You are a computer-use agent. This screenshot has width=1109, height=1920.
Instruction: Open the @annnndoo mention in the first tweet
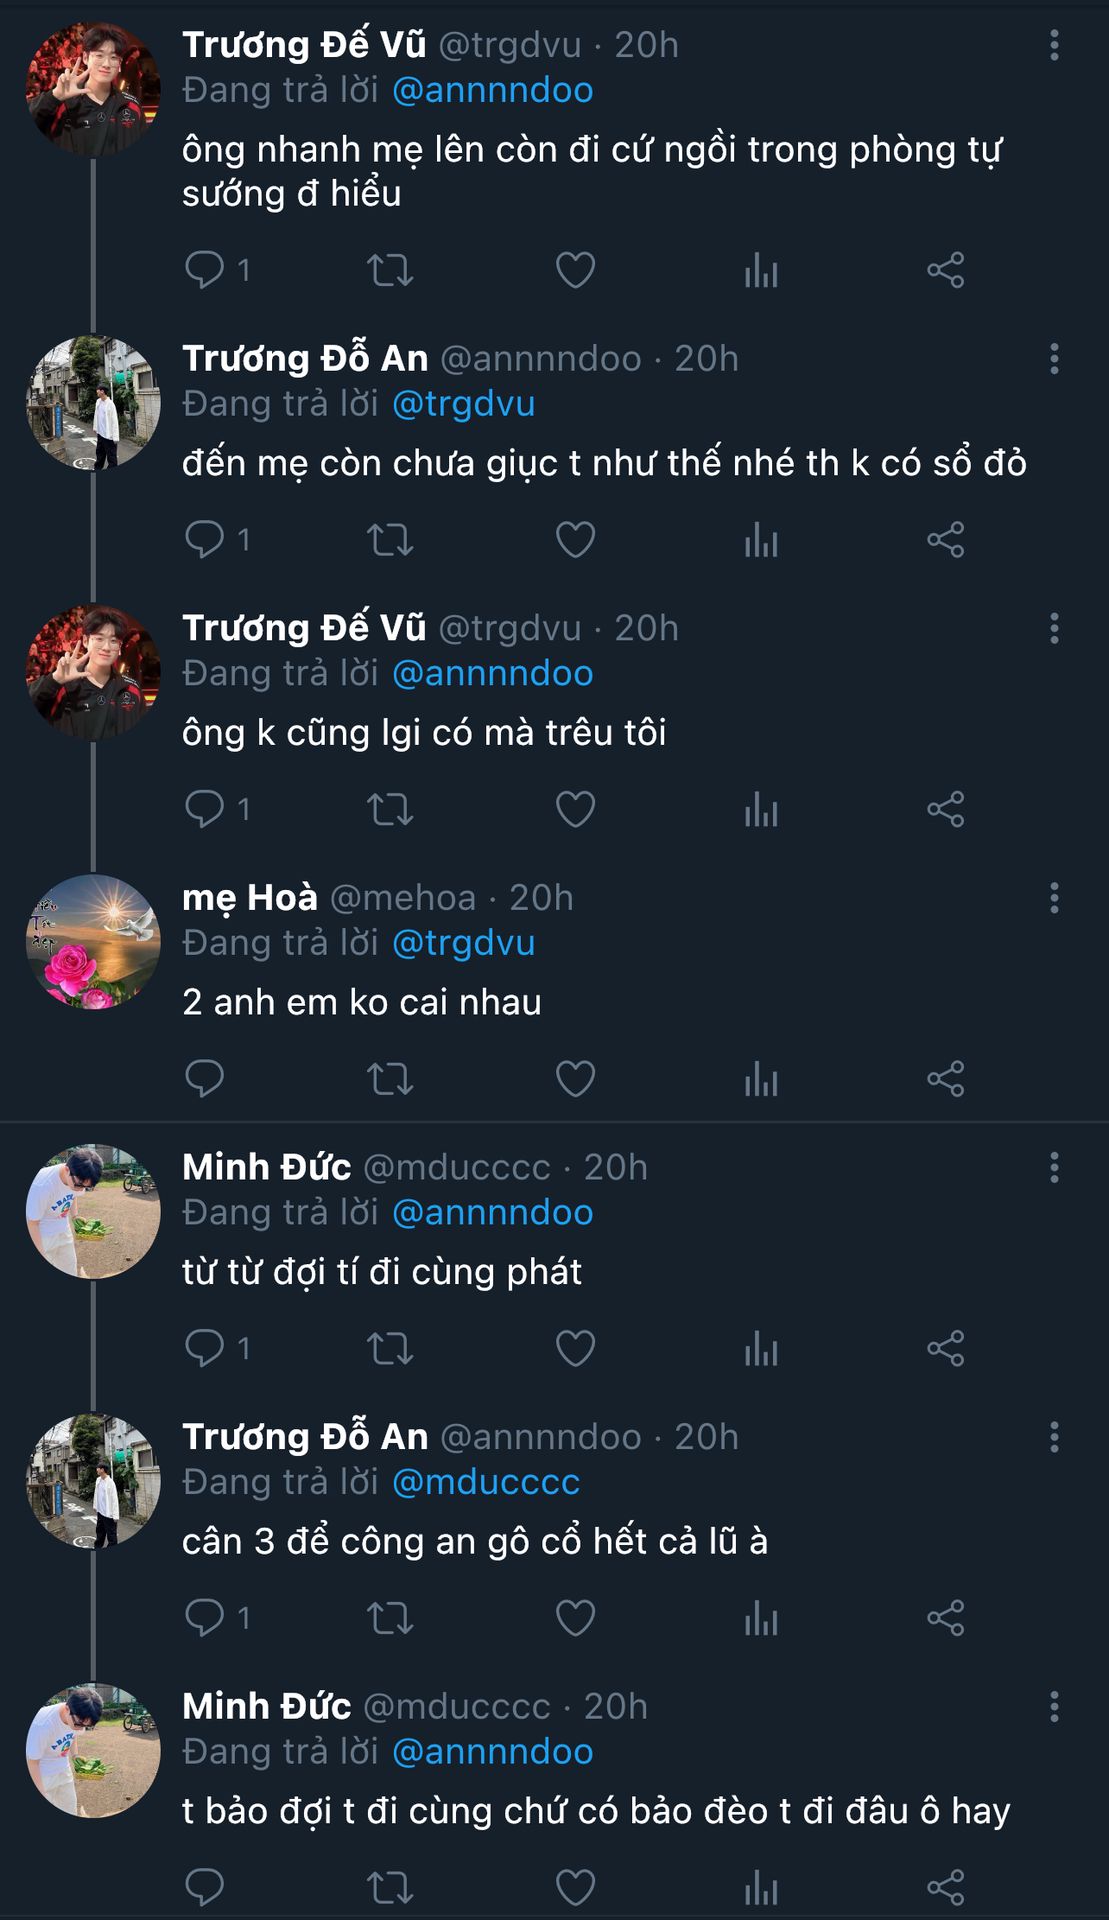tap(492, 90)
